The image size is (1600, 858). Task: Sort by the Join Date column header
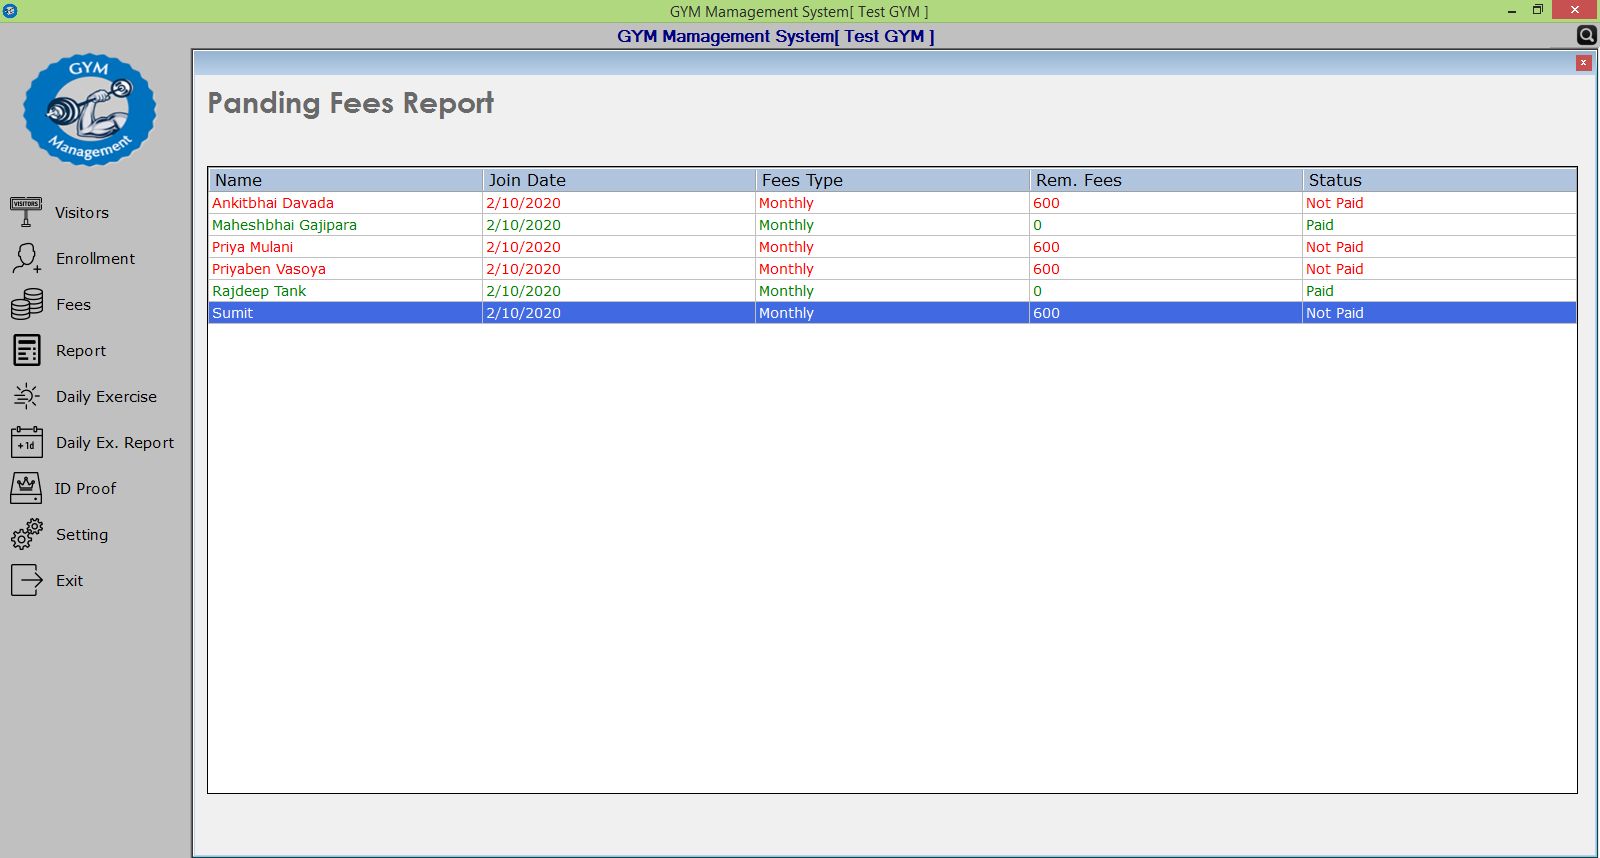pyautogui.click(x=619, y=180)
